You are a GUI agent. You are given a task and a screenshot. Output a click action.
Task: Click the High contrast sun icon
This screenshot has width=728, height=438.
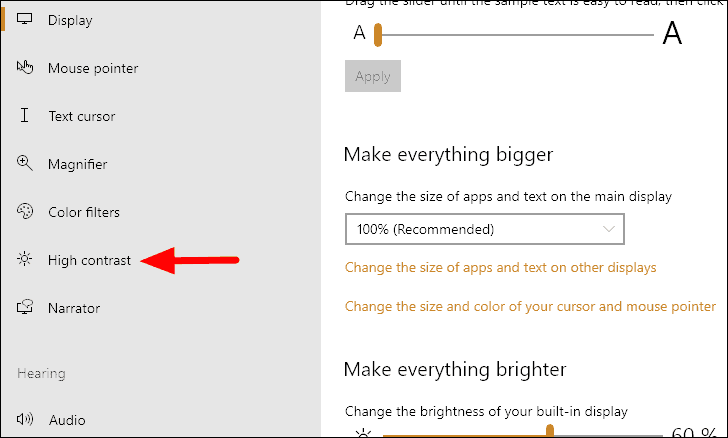click(25, 260)
